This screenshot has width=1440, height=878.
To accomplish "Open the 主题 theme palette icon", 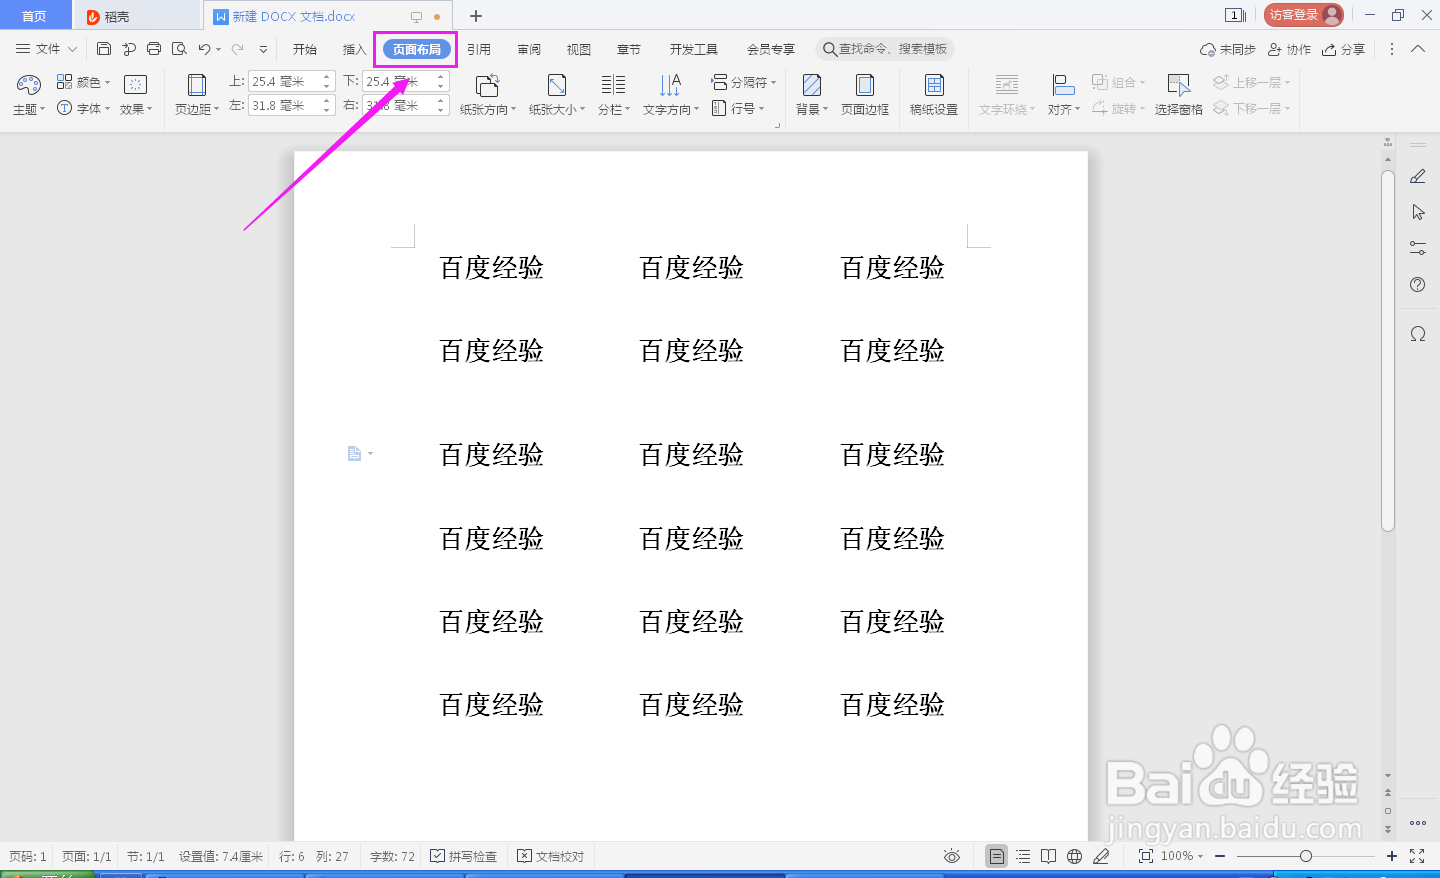I will pos(29,85).
